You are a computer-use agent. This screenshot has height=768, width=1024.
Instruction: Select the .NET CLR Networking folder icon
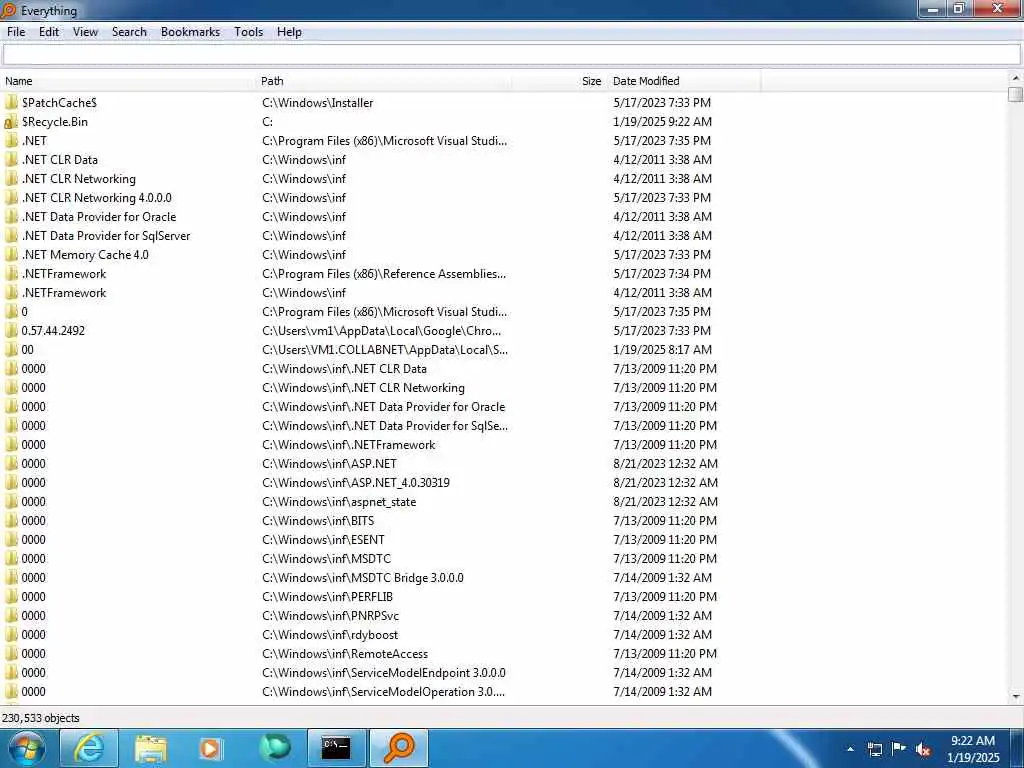click(11, 178)
